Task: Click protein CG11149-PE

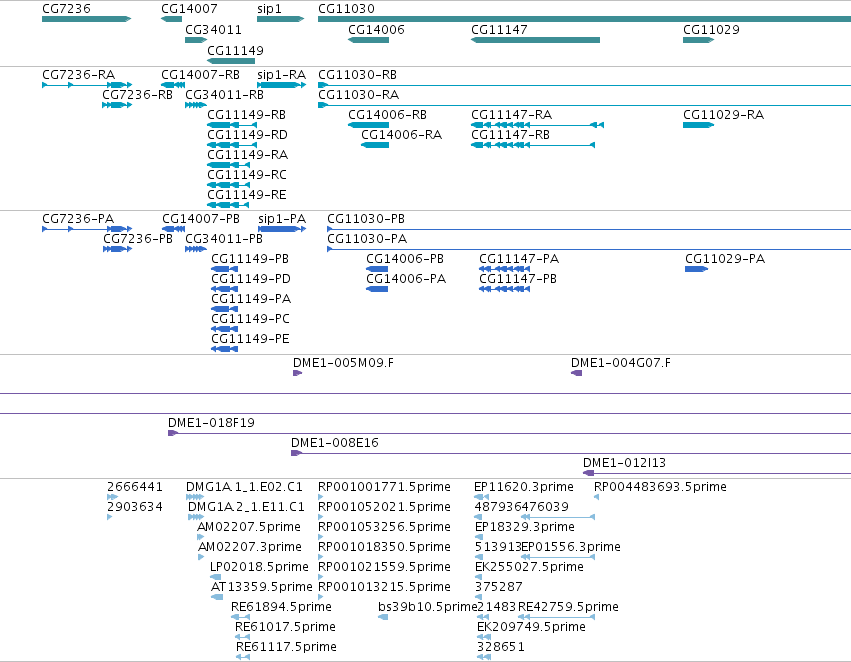Action: 224,349
